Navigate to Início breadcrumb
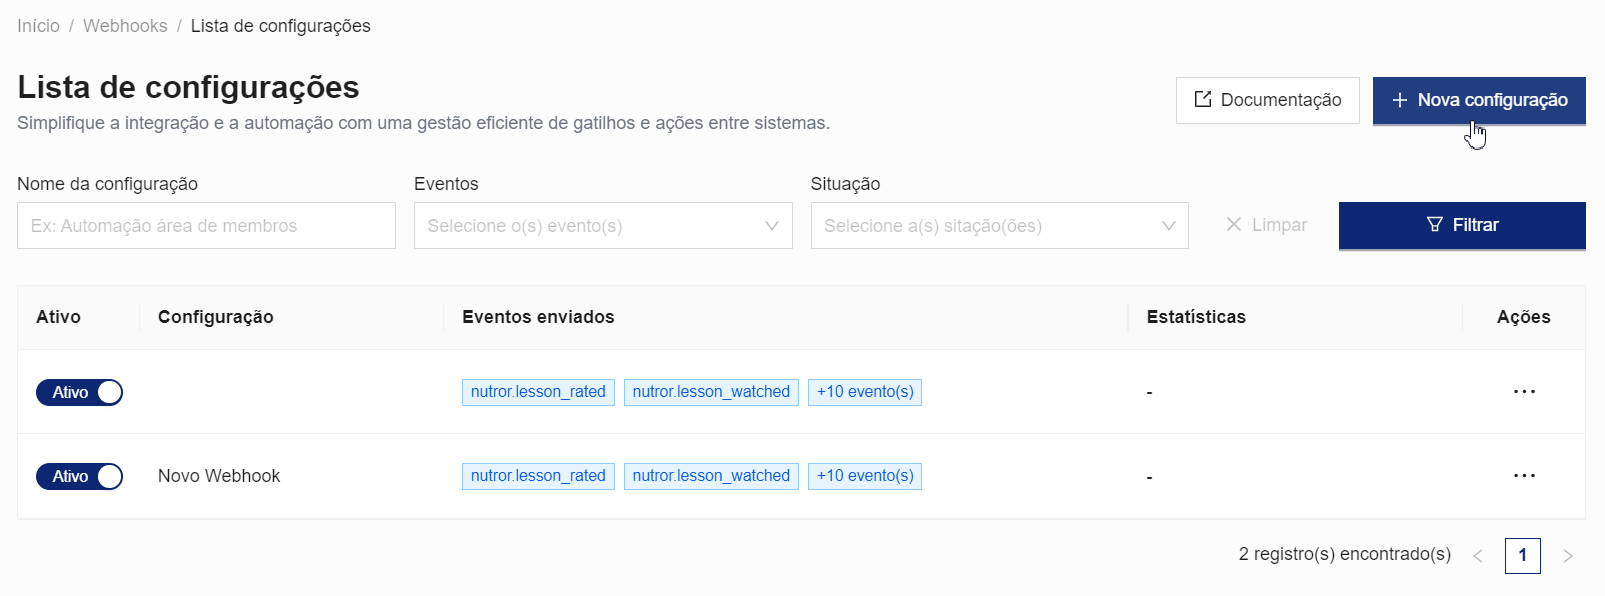The image size is (1605, 596). pos(38,26)
